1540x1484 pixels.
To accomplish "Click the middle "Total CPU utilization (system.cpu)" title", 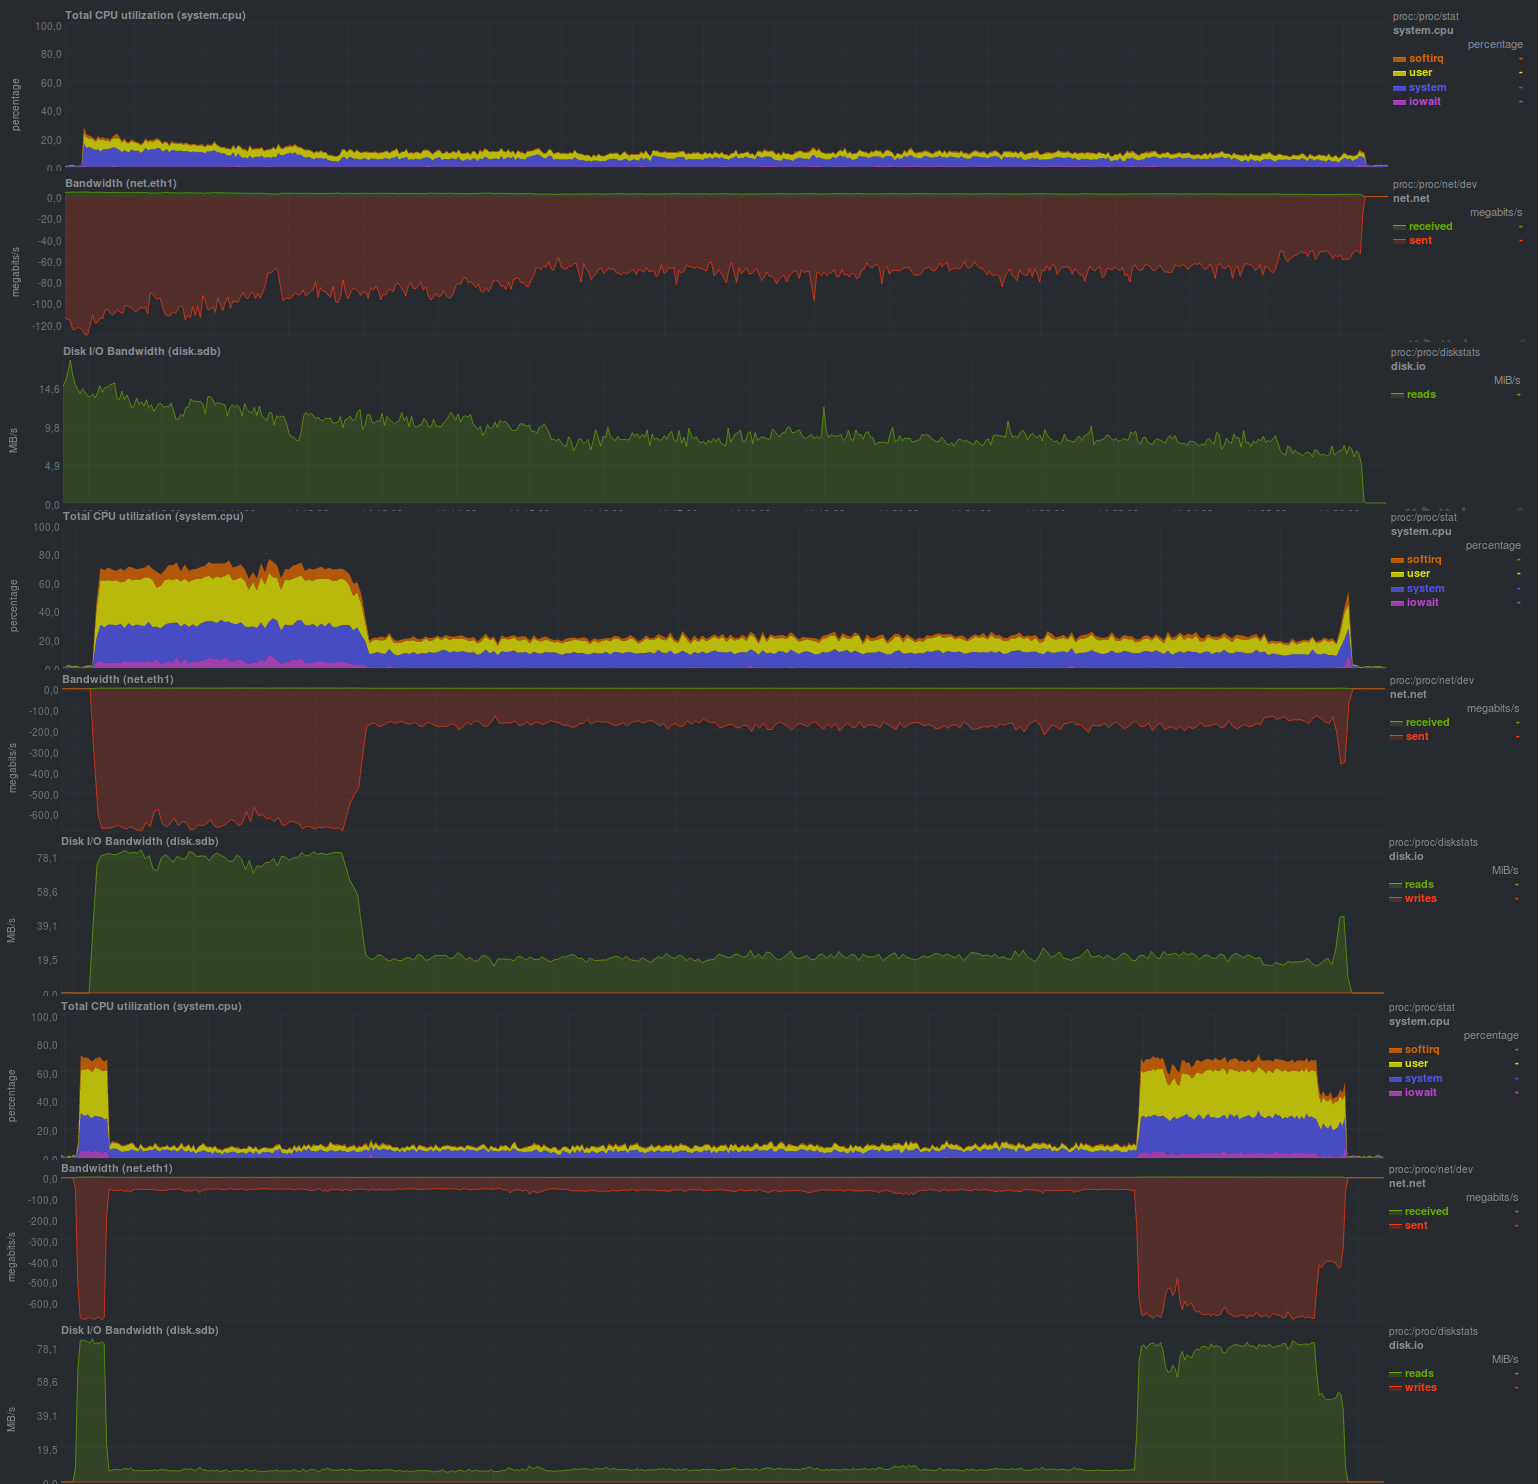I will pyautogui.click(x=153, y=517).
